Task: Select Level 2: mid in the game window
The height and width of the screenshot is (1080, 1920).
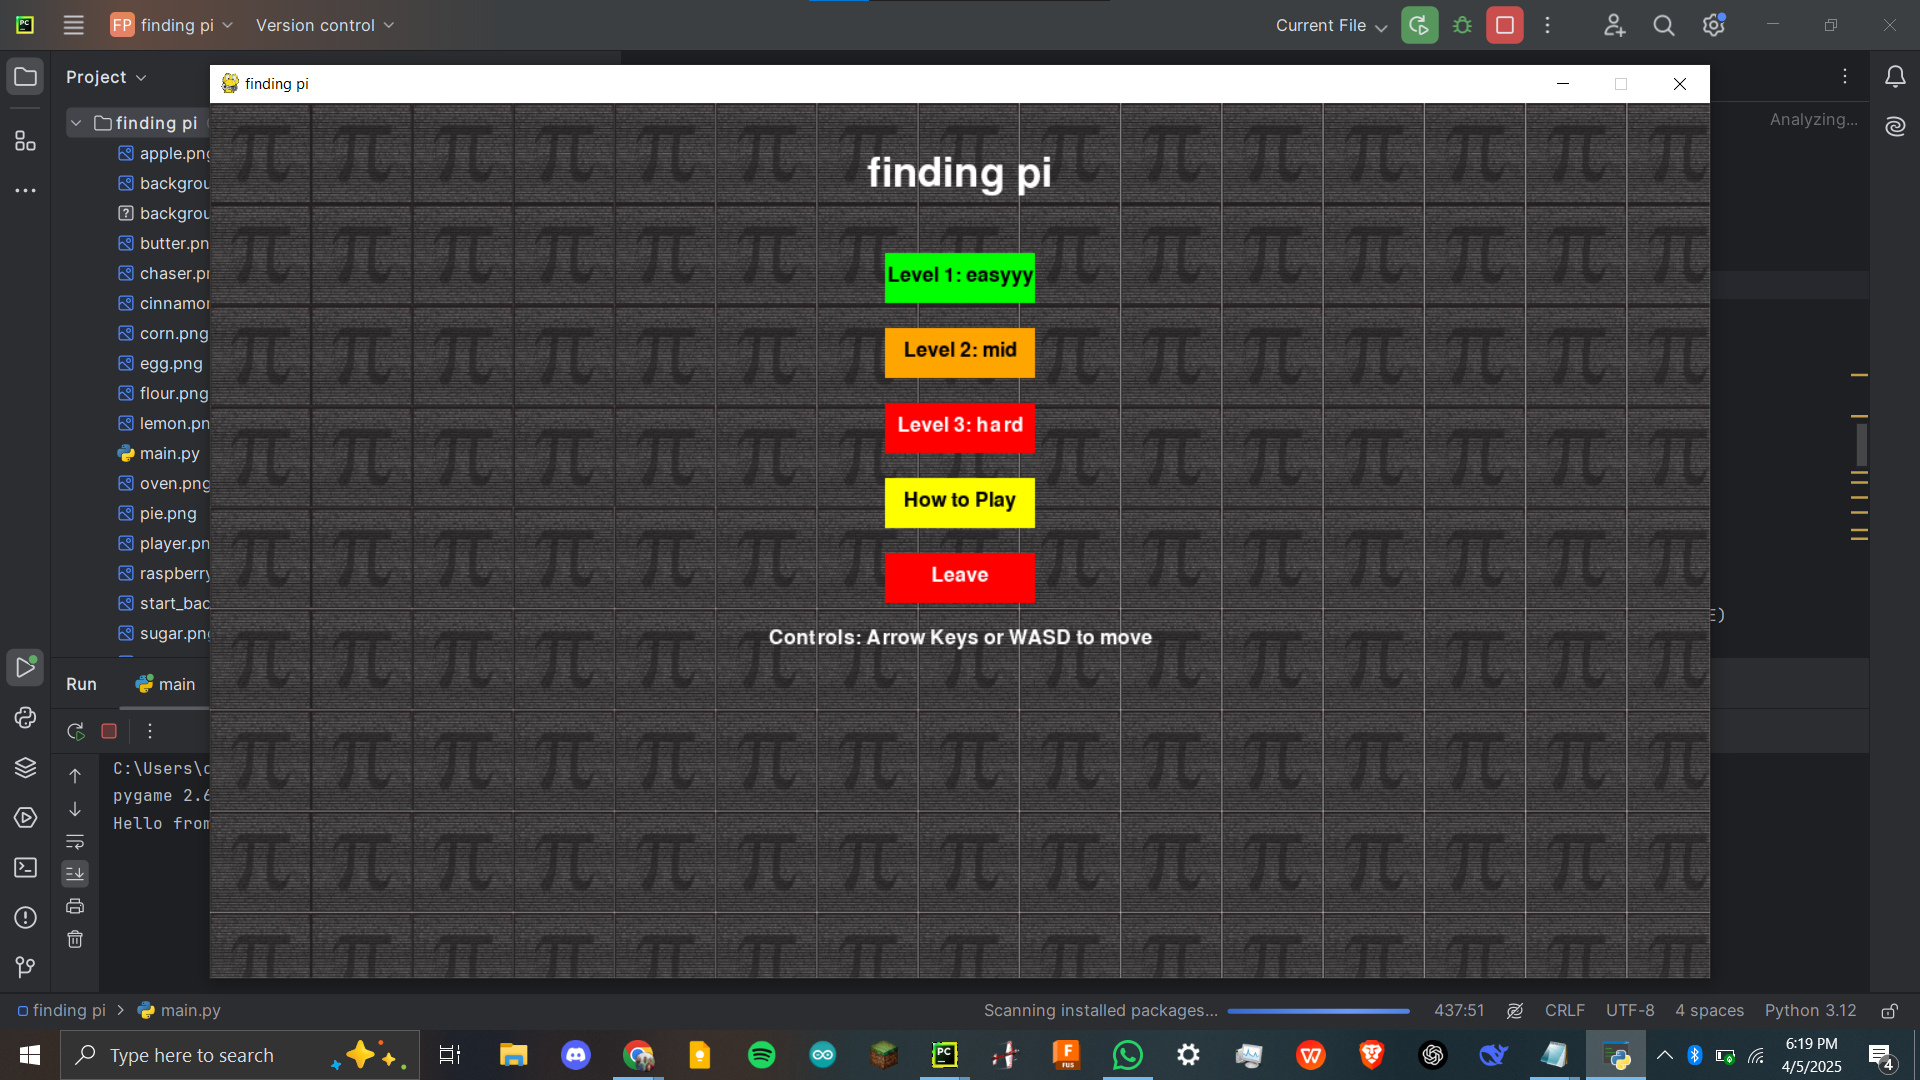Action: pos(959,352)
